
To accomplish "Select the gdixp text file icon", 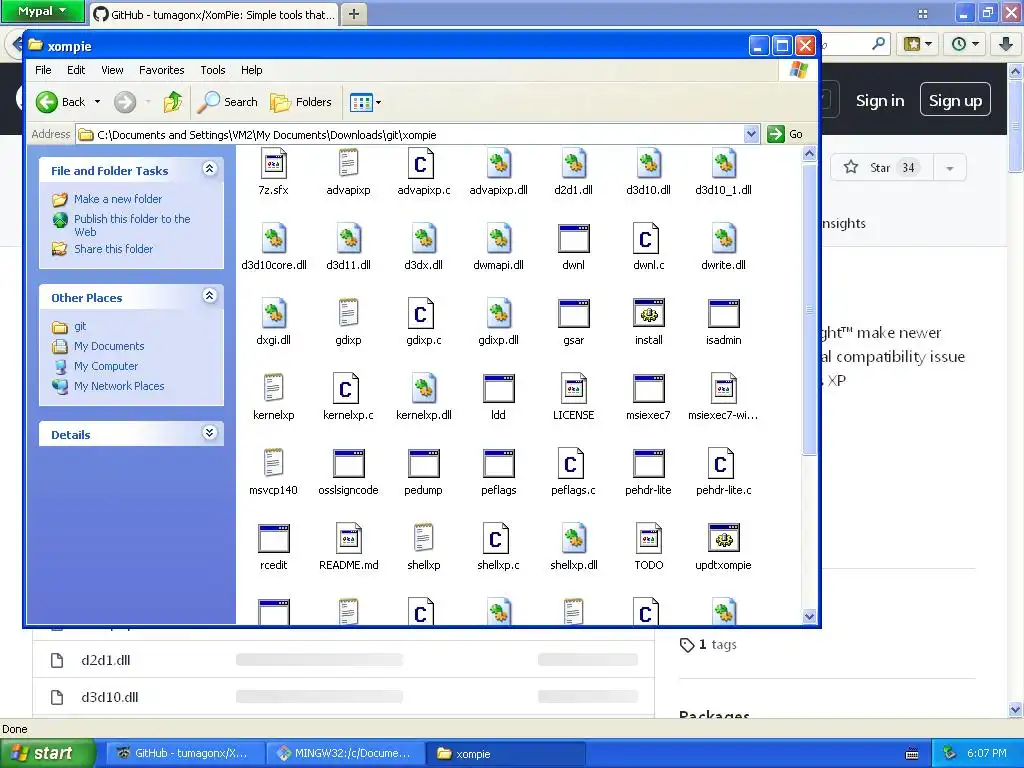I will click(348, 313).
